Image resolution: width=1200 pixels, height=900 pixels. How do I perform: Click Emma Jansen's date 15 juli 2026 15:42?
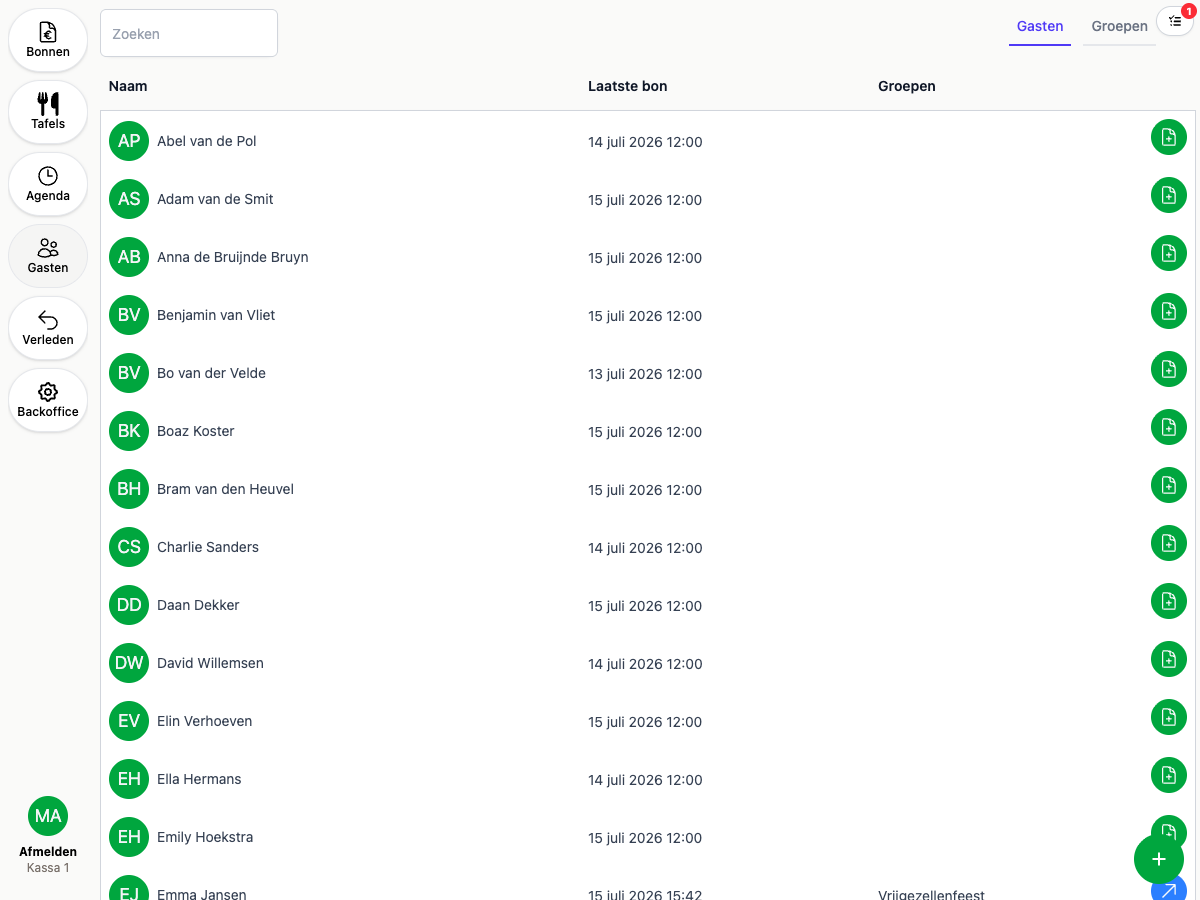(645, 894)
